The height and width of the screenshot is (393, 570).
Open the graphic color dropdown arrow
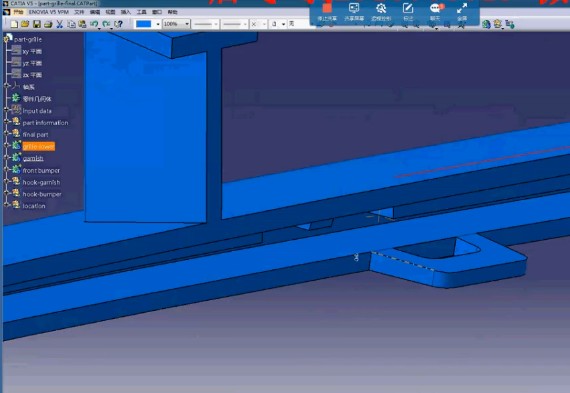point(158,24)
